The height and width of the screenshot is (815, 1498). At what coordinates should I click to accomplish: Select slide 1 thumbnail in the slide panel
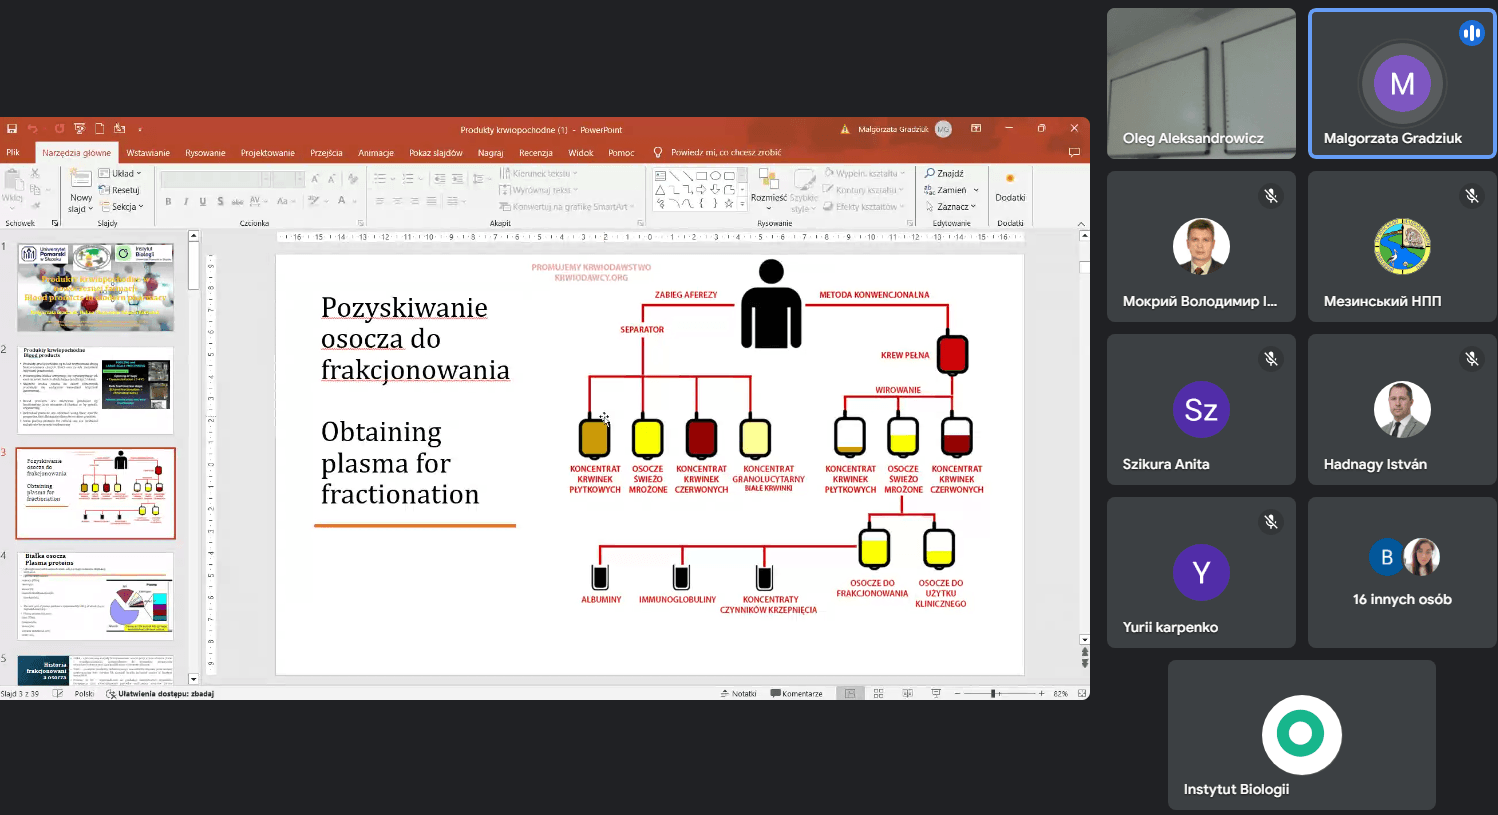[96, 287]
